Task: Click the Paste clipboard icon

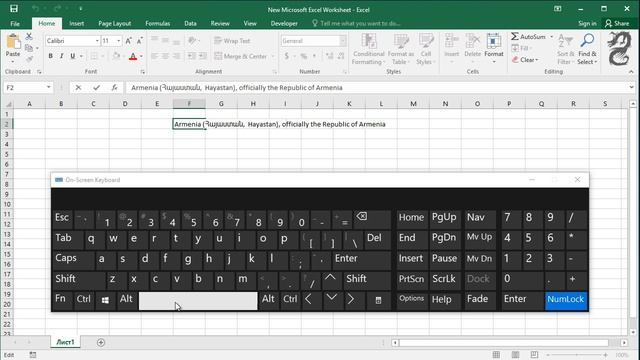Action: point(13,42)
